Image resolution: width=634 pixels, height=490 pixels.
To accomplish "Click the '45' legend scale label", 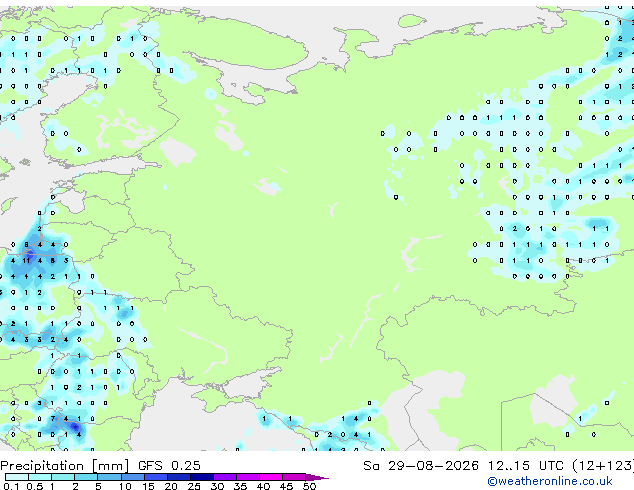I will click(286, 486).
